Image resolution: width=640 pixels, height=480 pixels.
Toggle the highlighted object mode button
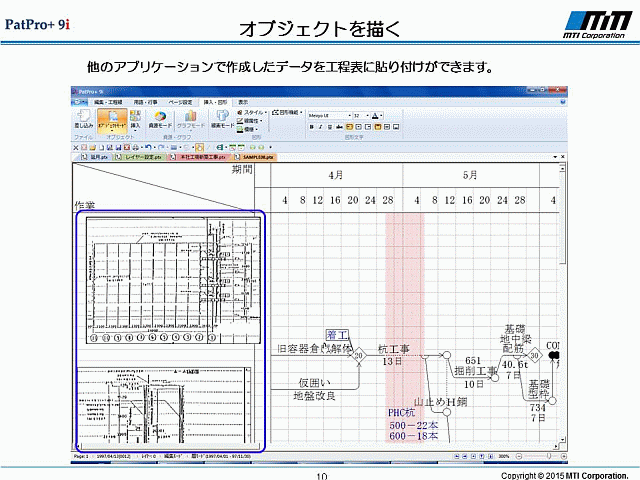pos(112,119)
